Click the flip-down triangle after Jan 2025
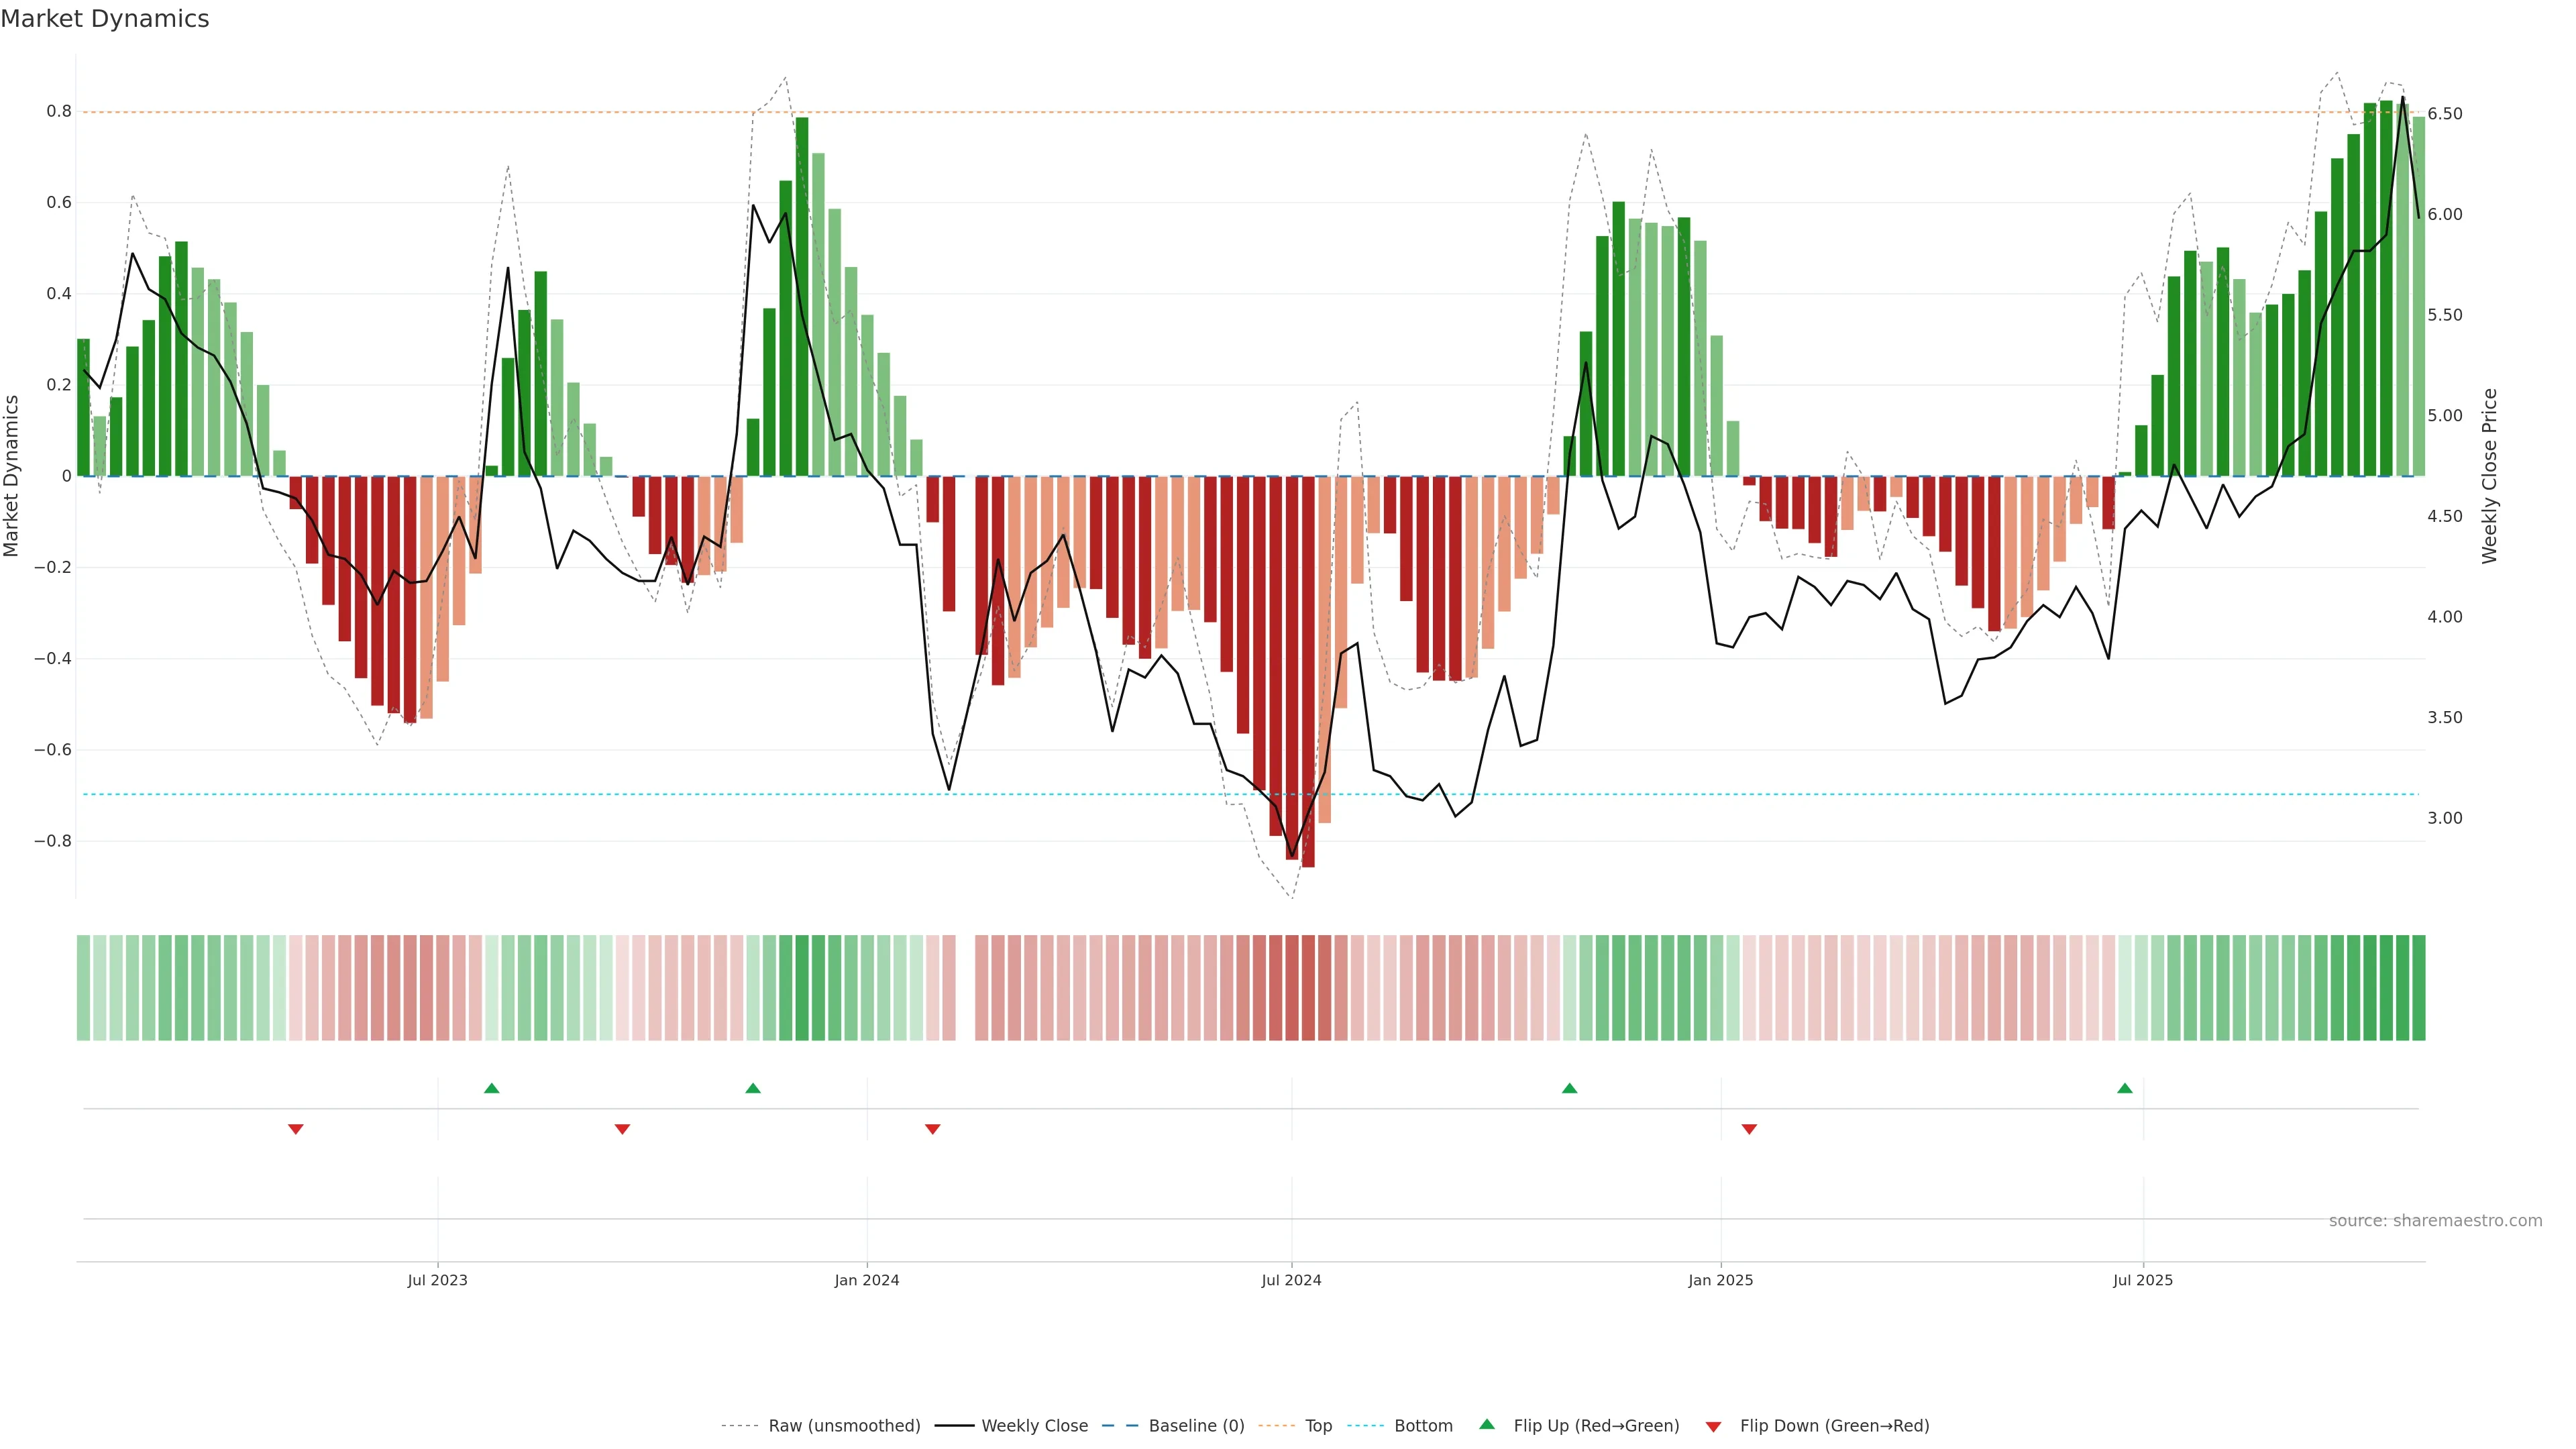2576x1449 pixels. click(x=1749, y=1129)
